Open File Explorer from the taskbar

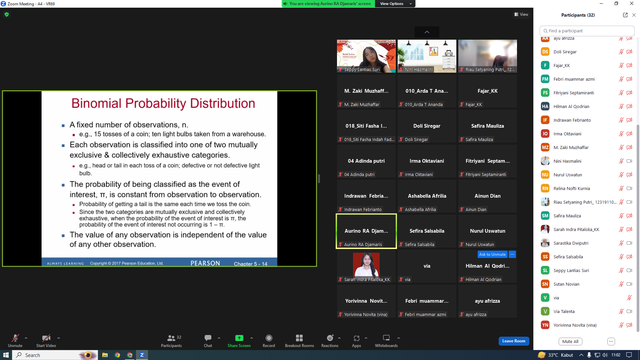(x=105, y=355)
